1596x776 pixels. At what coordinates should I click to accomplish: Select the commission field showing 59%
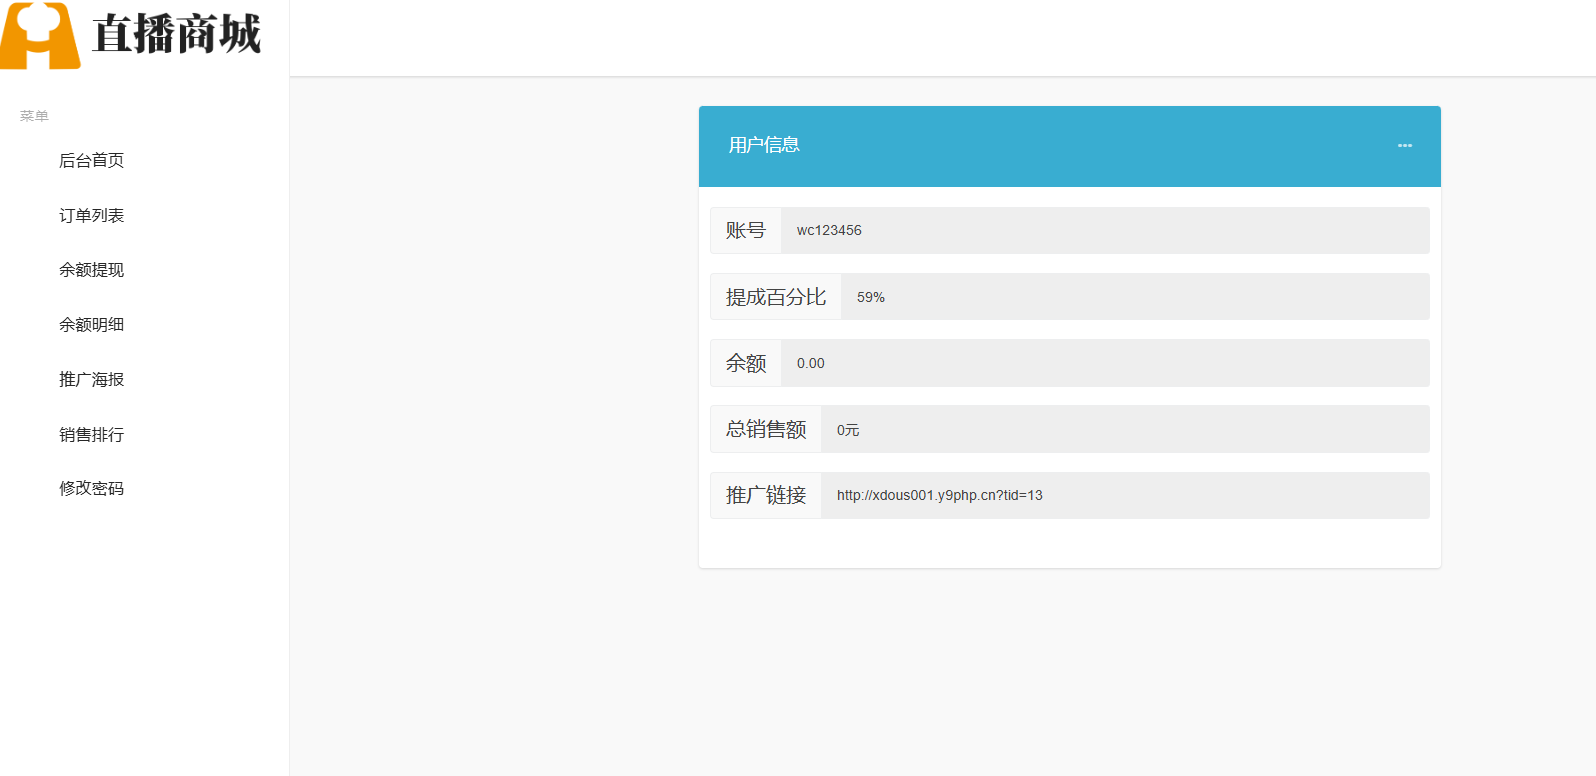coord(1134,297)
